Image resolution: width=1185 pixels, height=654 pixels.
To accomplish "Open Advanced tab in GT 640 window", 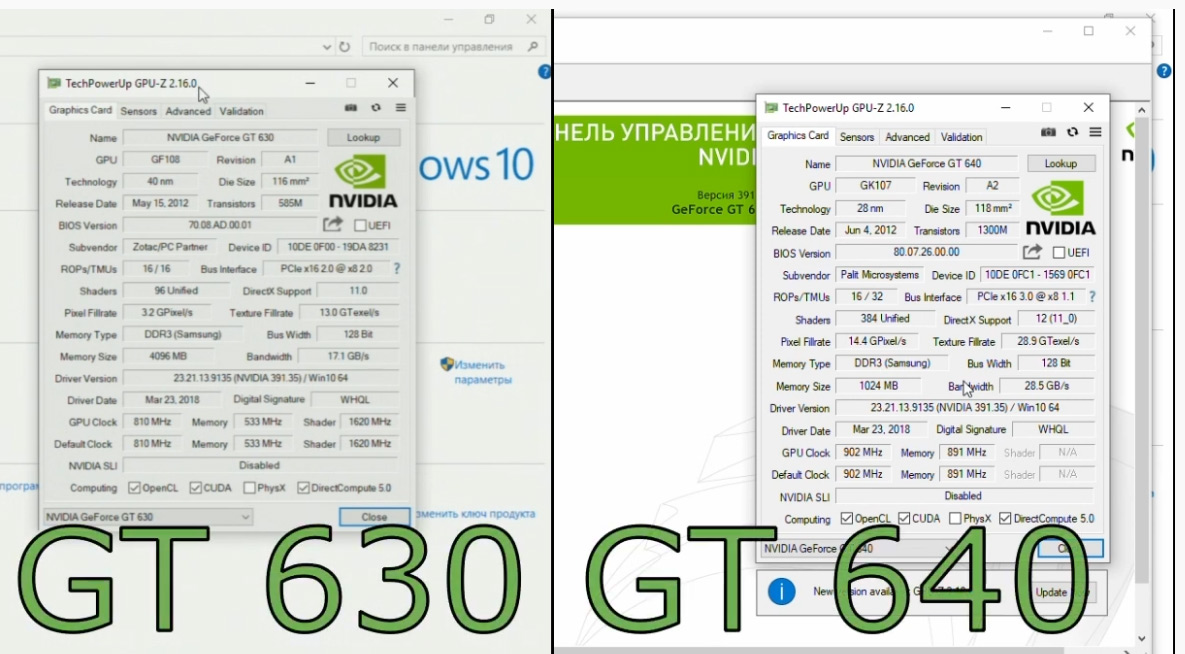I will pos(907,137).
